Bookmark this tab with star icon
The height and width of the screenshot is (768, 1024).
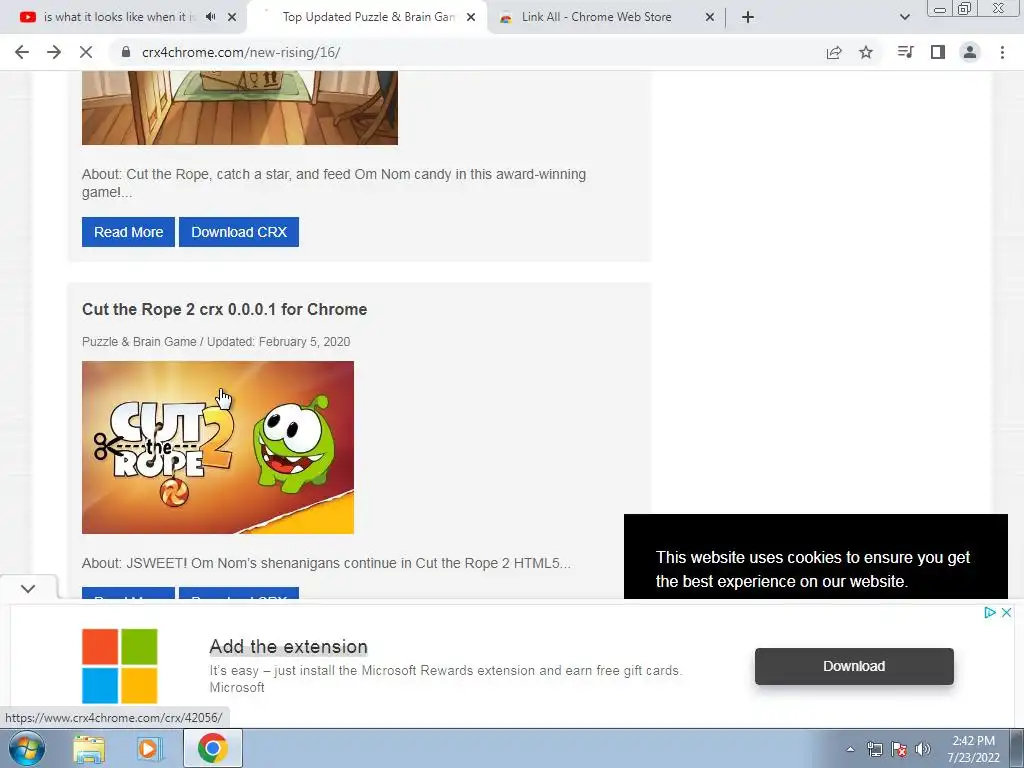point(866,52)
